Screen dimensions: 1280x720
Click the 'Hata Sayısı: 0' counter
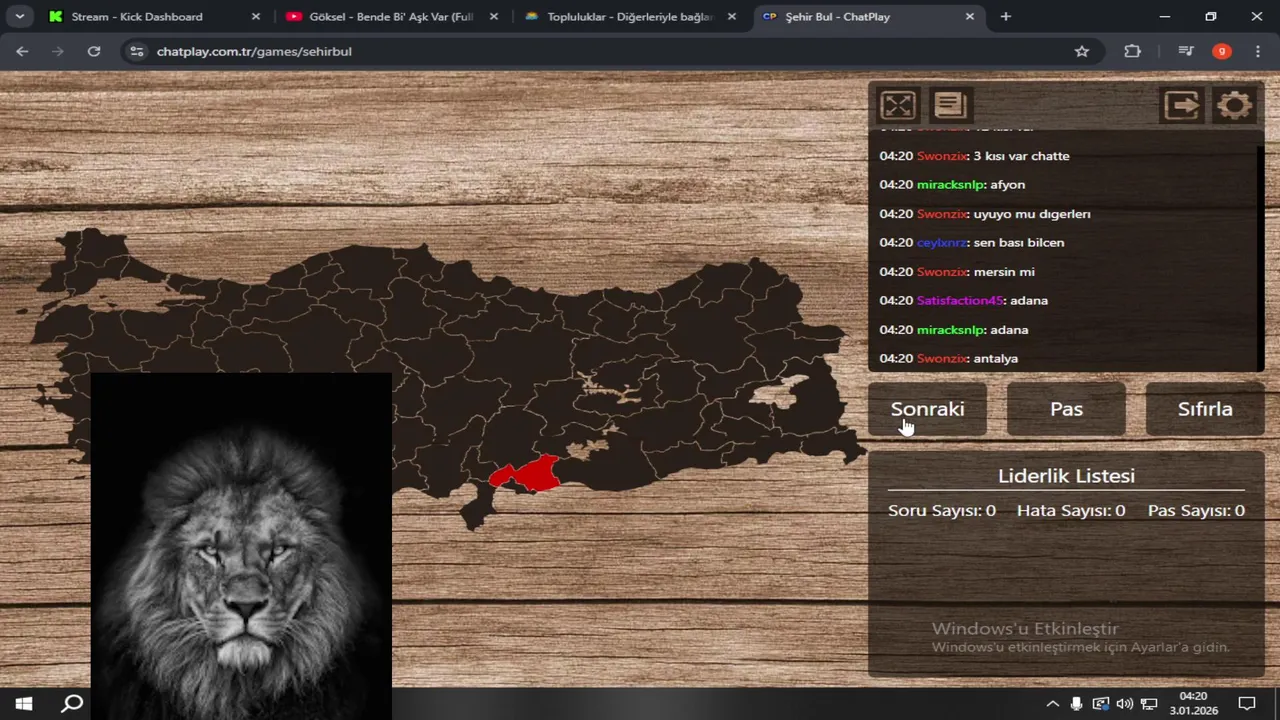coord(1071,511)
